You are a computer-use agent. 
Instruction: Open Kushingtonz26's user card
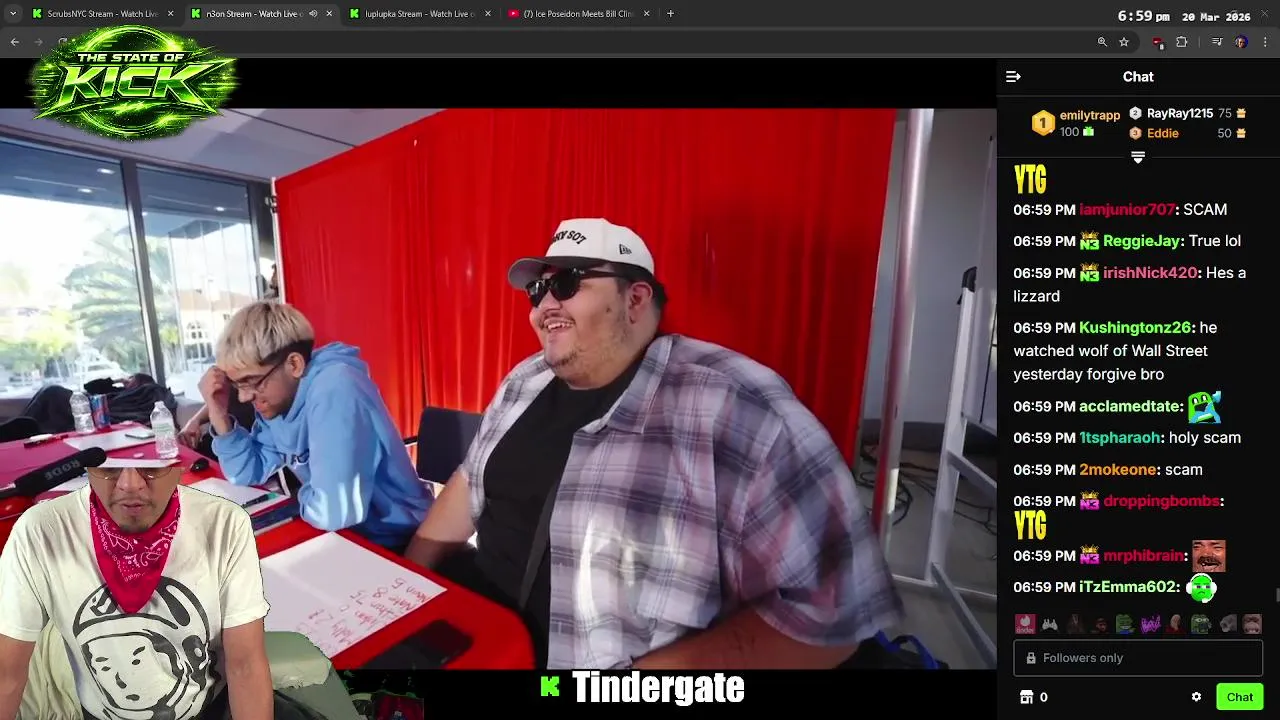(x=1135, y=328)
